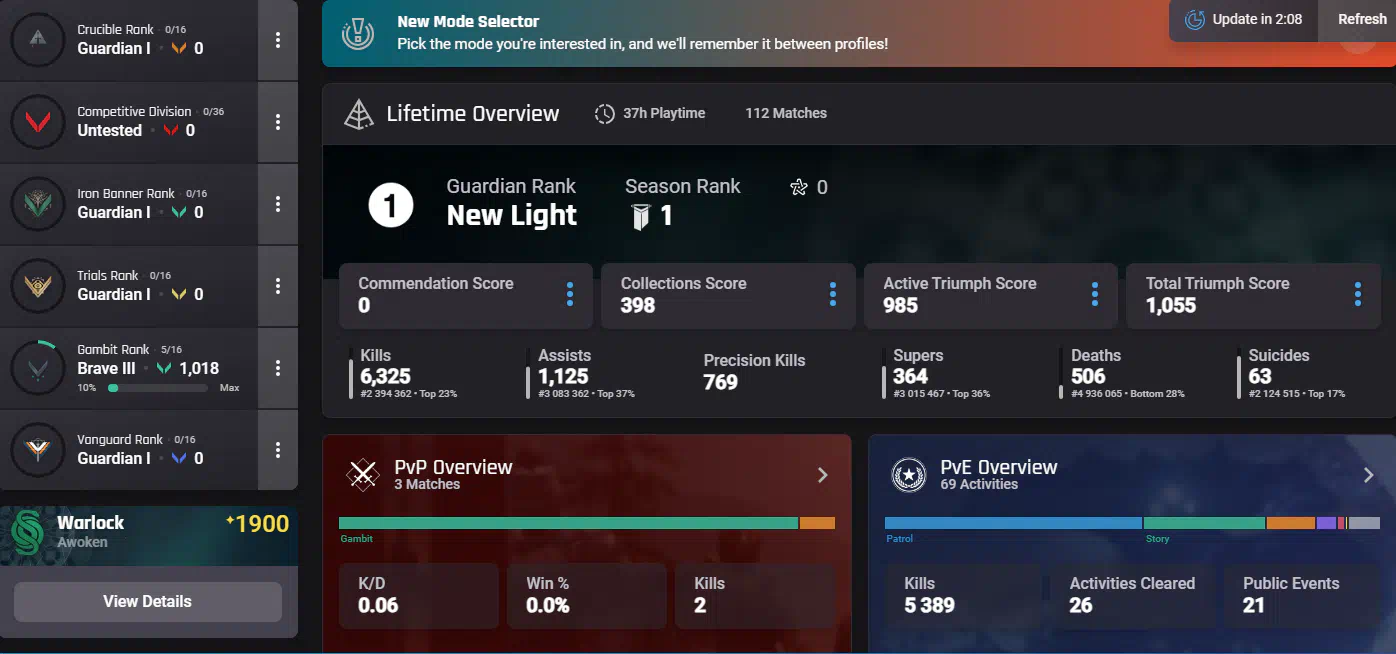This screenshot has height=654, width=1396.
Task: Click the PvP crossed swords icon
Action: pyautogui.click(x=362, y=475)
